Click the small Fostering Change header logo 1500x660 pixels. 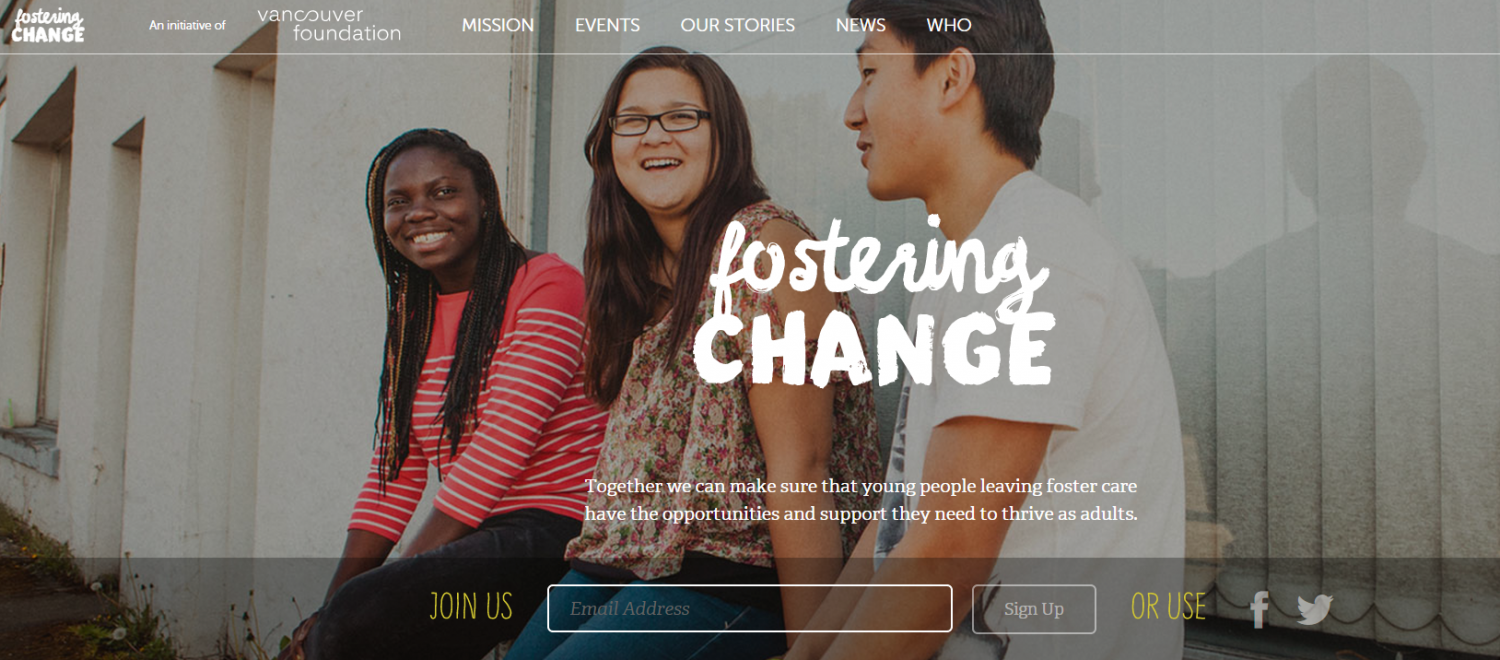pyautogui.click(x=48, y=25)
